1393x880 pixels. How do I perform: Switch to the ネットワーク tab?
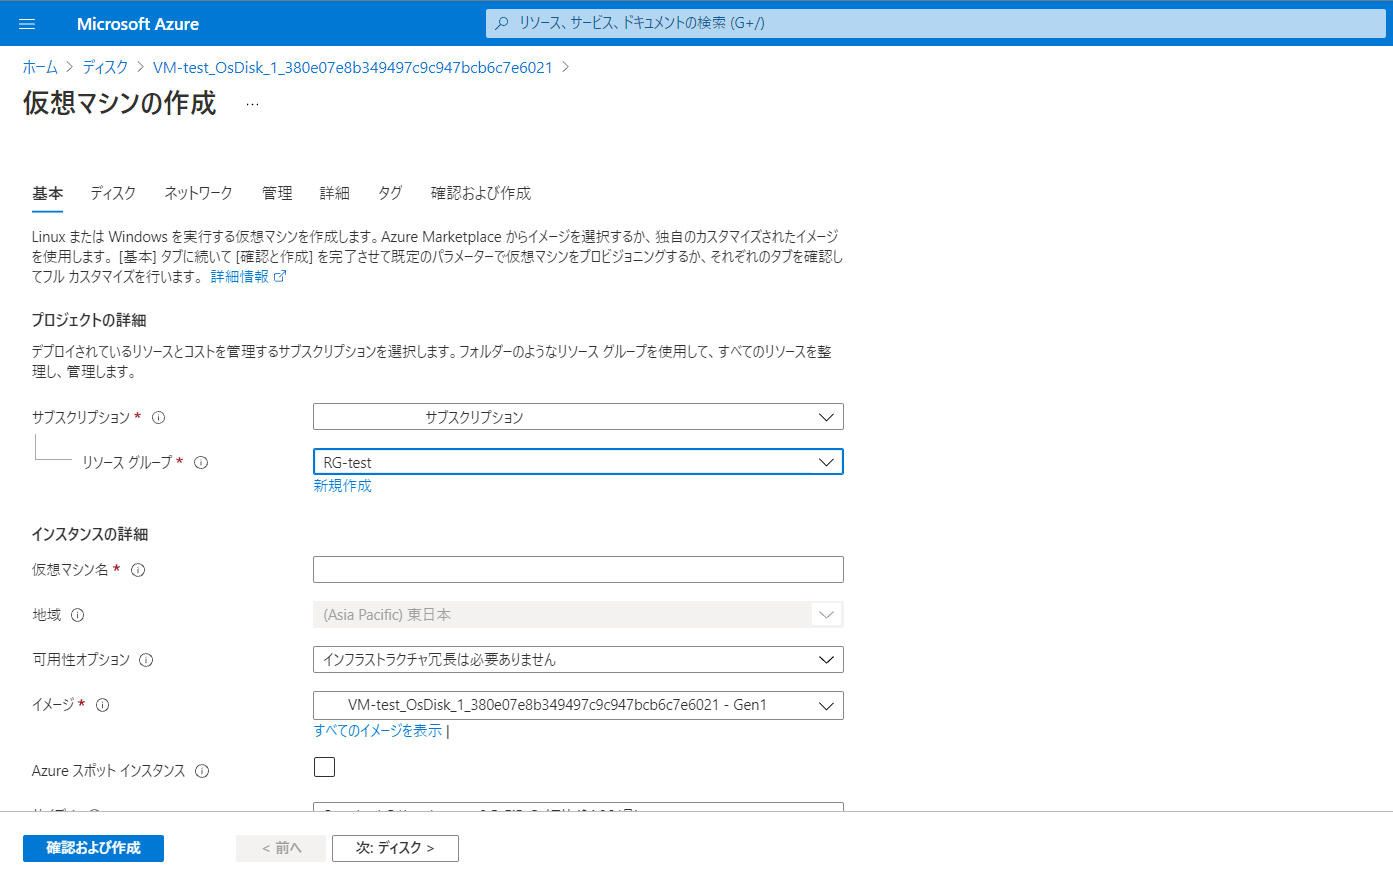click(x=197, y=193)
